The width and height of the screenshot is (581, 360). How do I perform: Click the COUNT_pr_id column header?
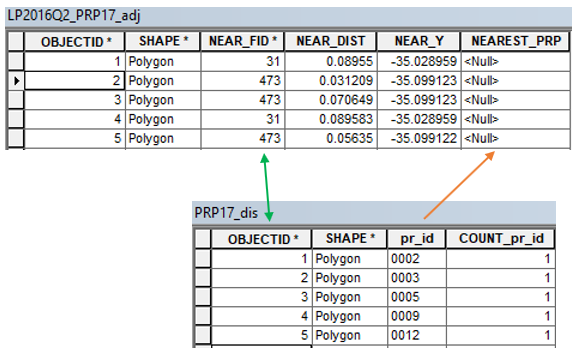(x=501, y=239)
